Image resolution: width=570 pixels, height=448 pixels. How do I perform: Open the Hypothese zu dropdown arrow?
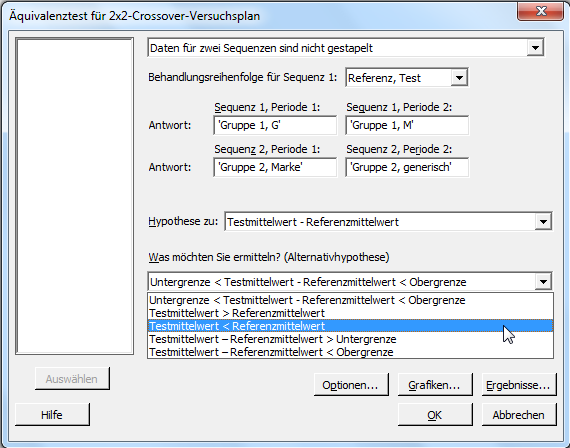click(x=543, y=221)
